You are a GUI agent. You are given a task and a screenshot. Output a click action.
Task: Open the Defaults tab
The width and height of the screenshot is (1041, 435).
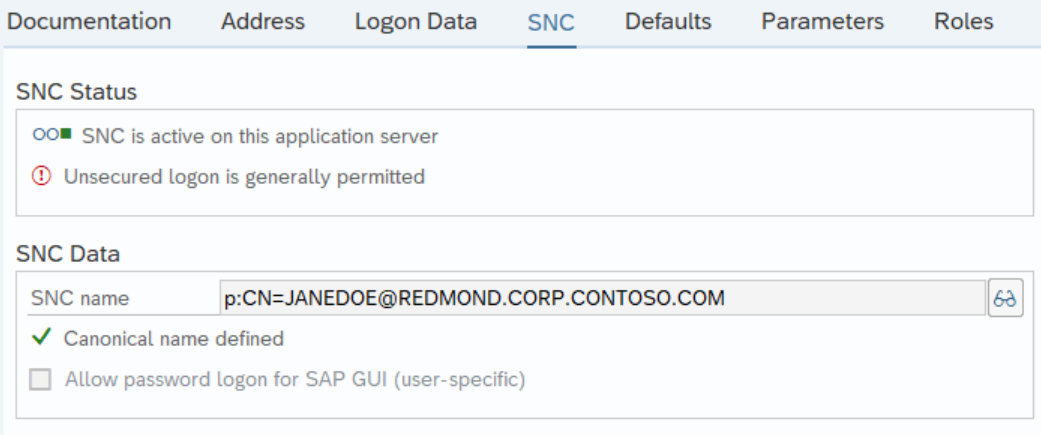pos(668,21)
